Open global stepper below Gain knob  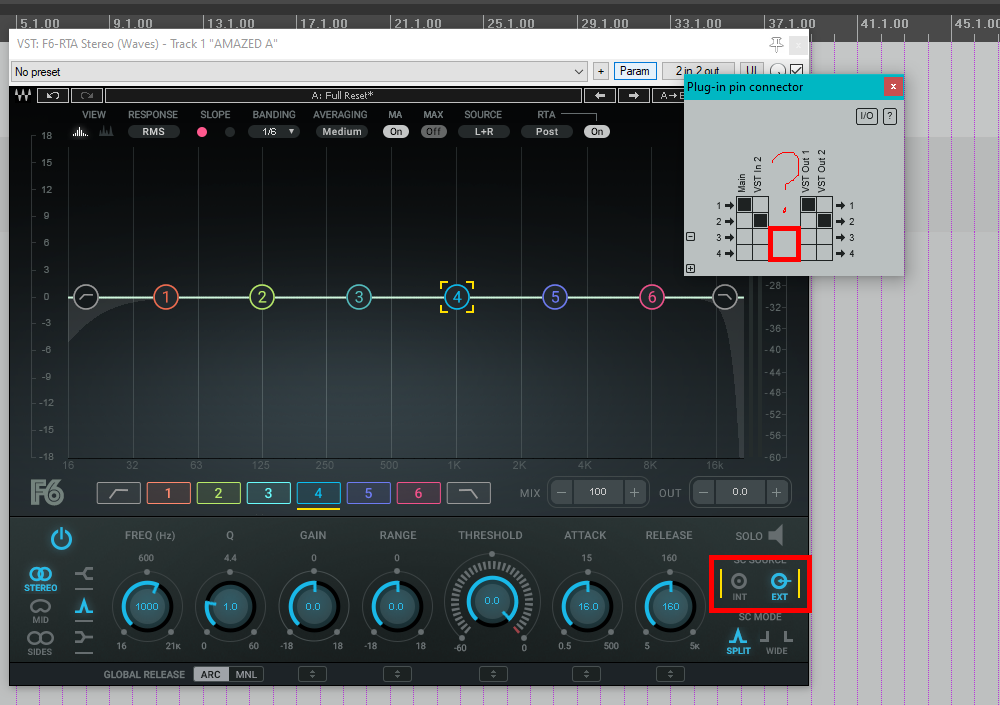312,674
